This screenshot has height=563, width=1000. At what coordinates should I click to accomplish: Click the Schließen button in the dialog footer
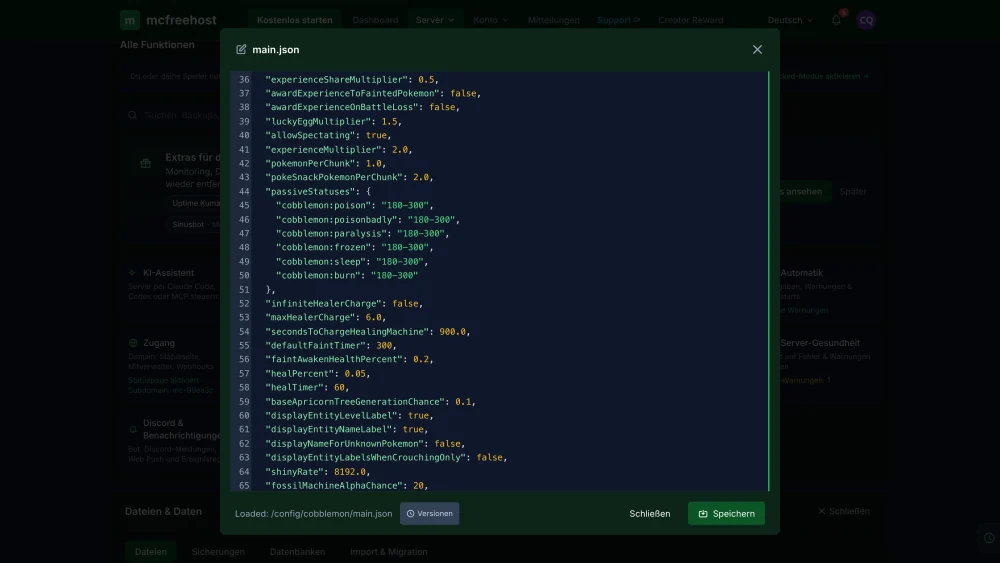point(649,513)
